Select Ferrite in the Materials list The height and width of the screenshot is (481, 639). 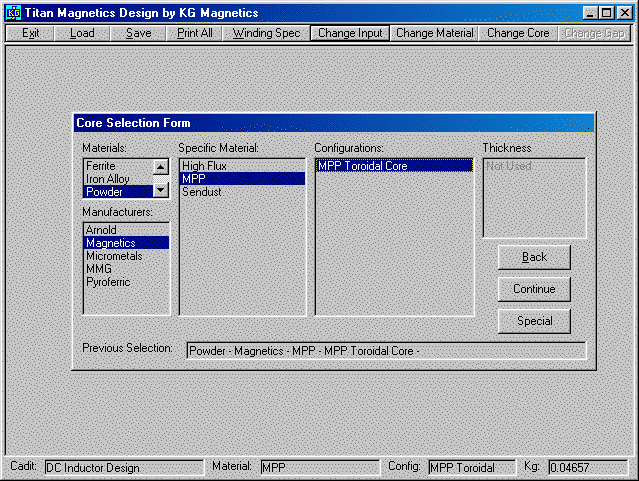(118, 166)
